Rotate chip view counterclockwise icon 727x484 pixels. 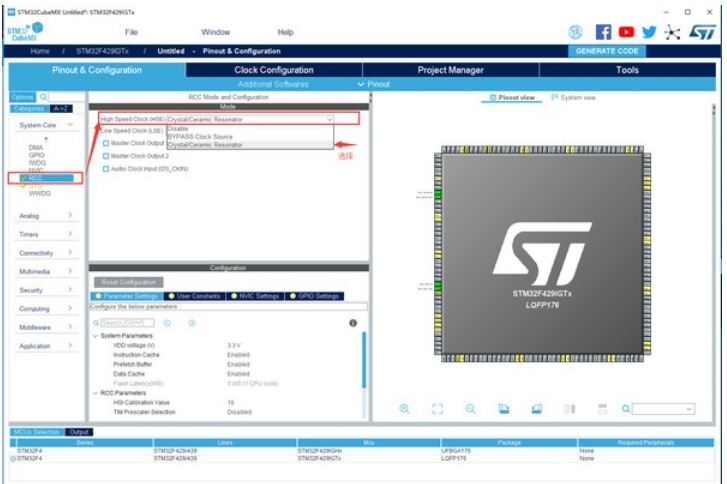coord(537,408)
